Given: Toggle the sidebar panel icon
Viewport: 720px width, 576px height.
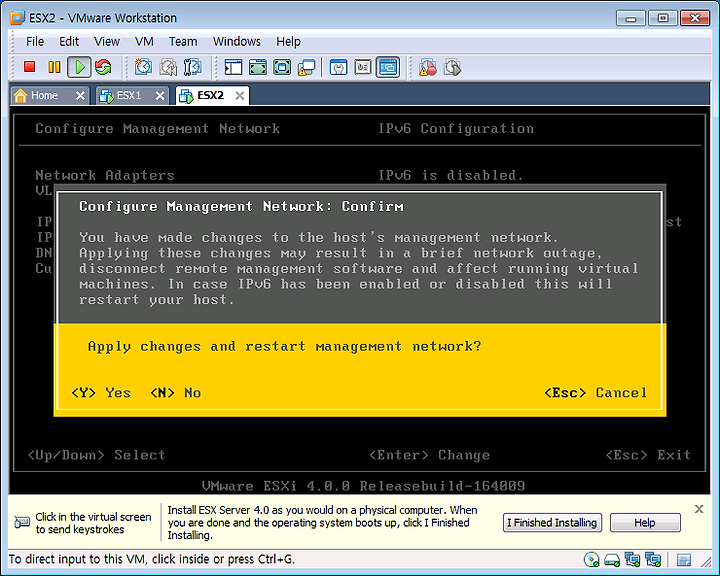Looking at the screenshot, I should coord(233,68).
